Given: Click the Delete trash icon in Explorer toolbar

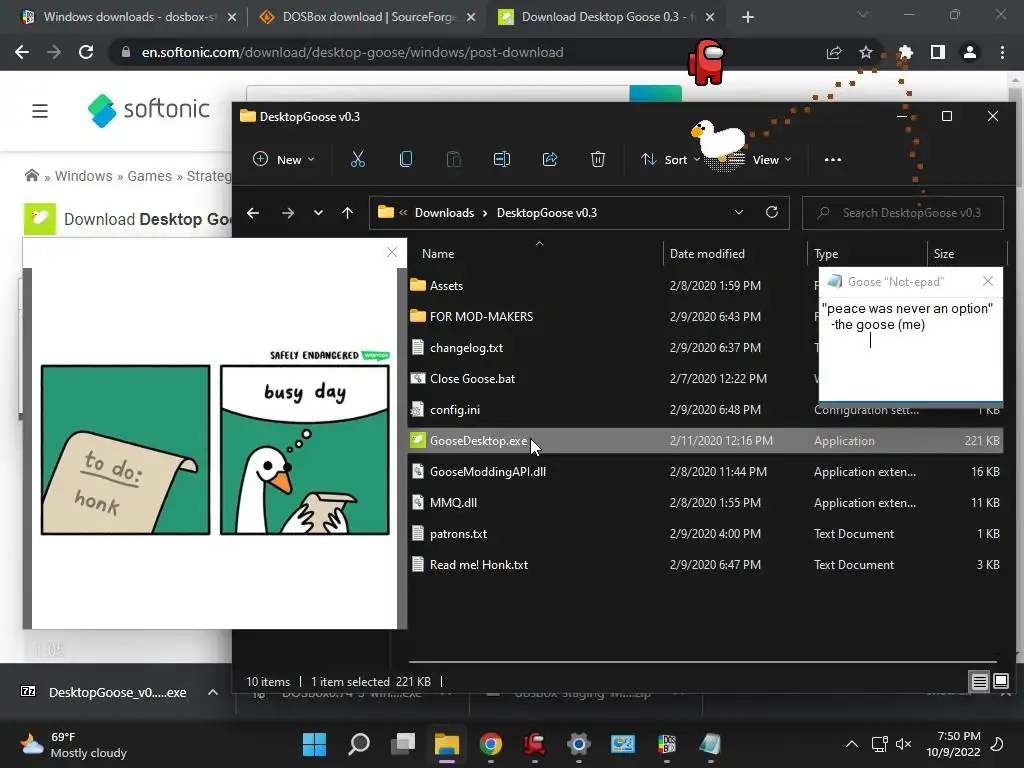Looking at the screenshot, I should coord(598,159).
